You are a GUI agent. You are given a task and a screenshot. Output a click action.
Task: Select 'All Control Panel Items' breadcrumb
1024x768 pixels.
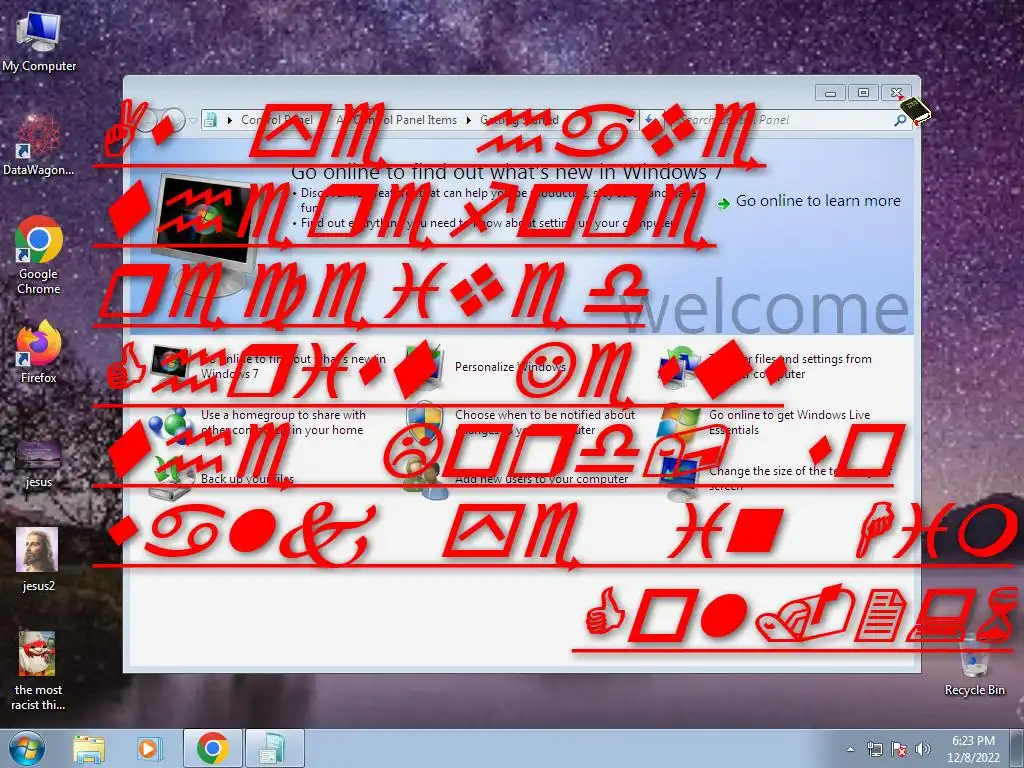click(x=396, y=120)
